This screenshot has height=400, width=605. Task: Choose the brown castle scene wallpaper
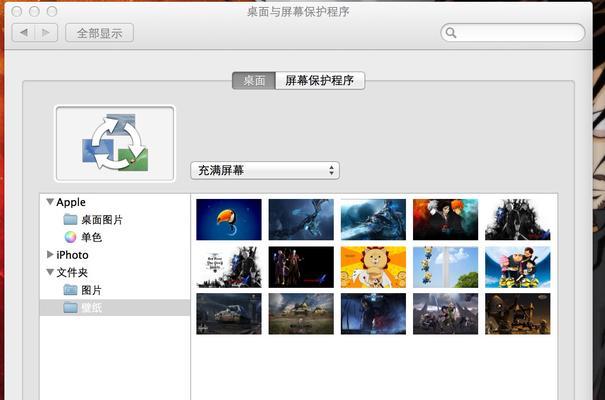(517, 314)
